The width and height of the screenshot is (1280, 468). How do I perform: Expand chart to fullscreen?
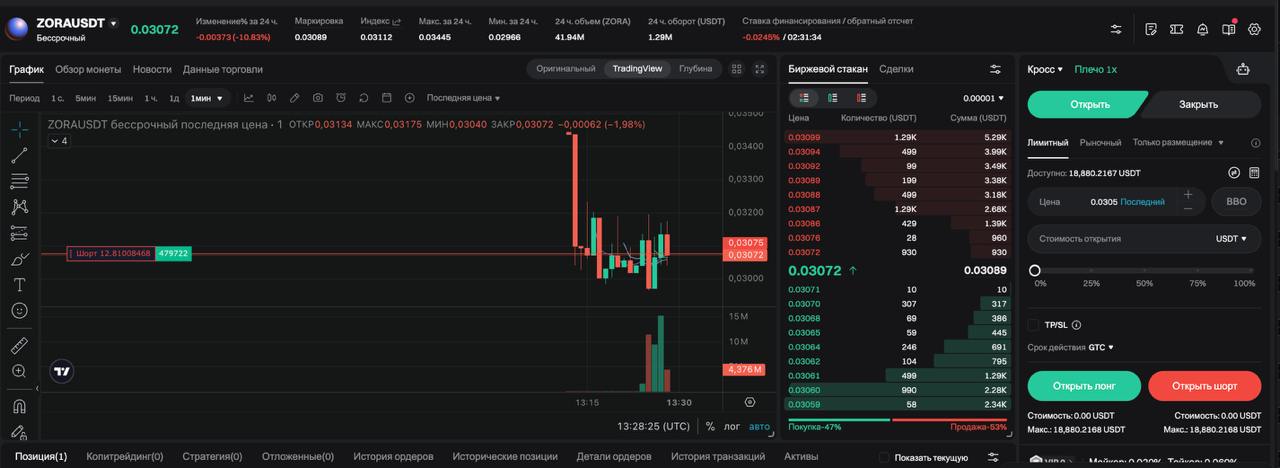(760, 69)
